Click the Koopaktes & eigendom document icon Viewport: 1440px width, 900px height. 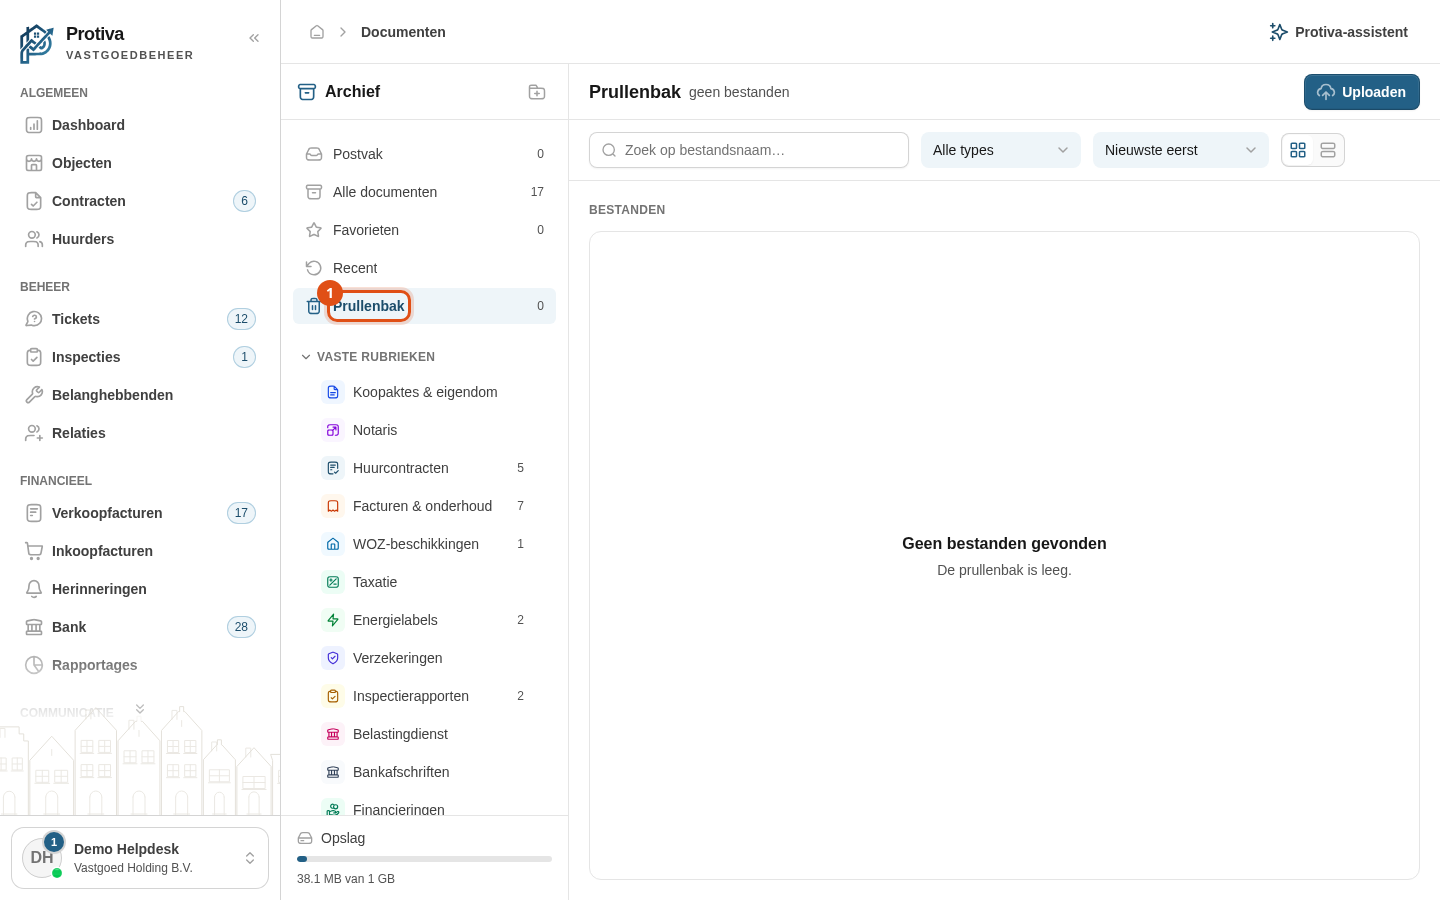333,392
